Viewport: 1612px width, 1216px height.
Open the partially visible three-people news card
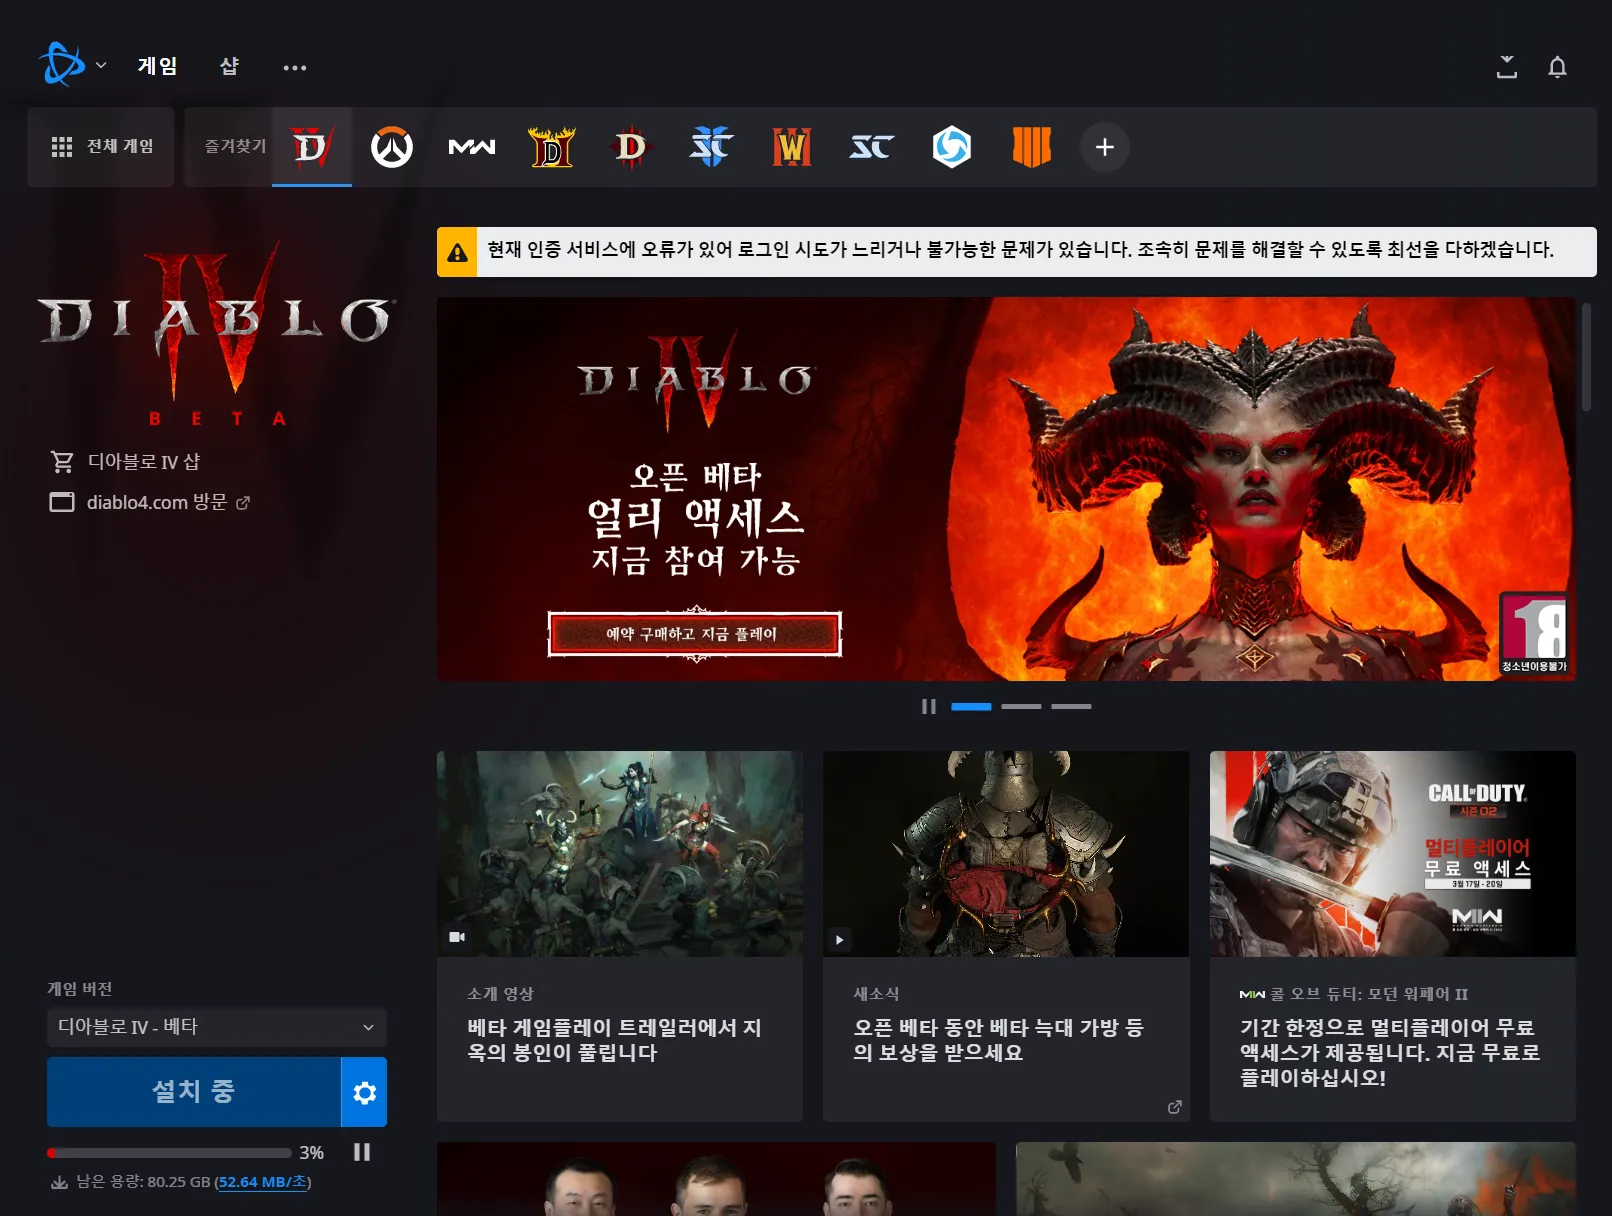point(716,1179)
